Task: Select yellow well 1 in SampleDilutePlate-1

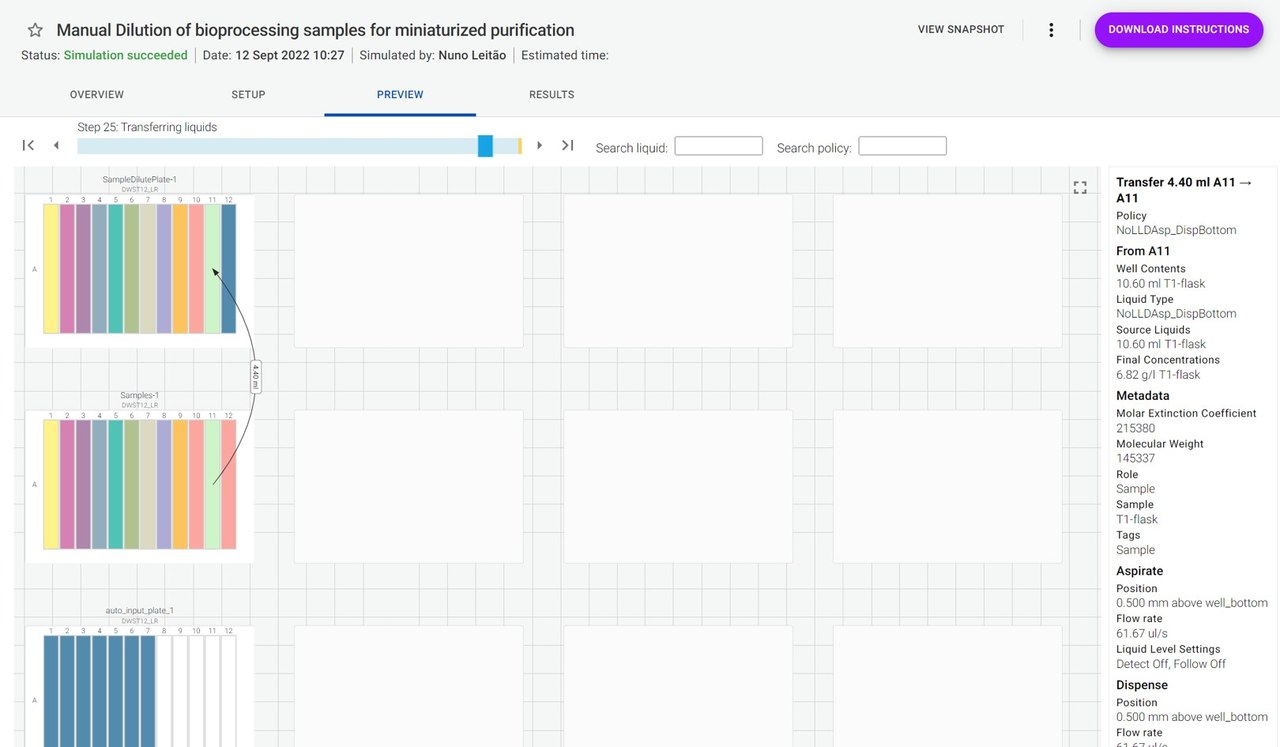Action: 51,268
